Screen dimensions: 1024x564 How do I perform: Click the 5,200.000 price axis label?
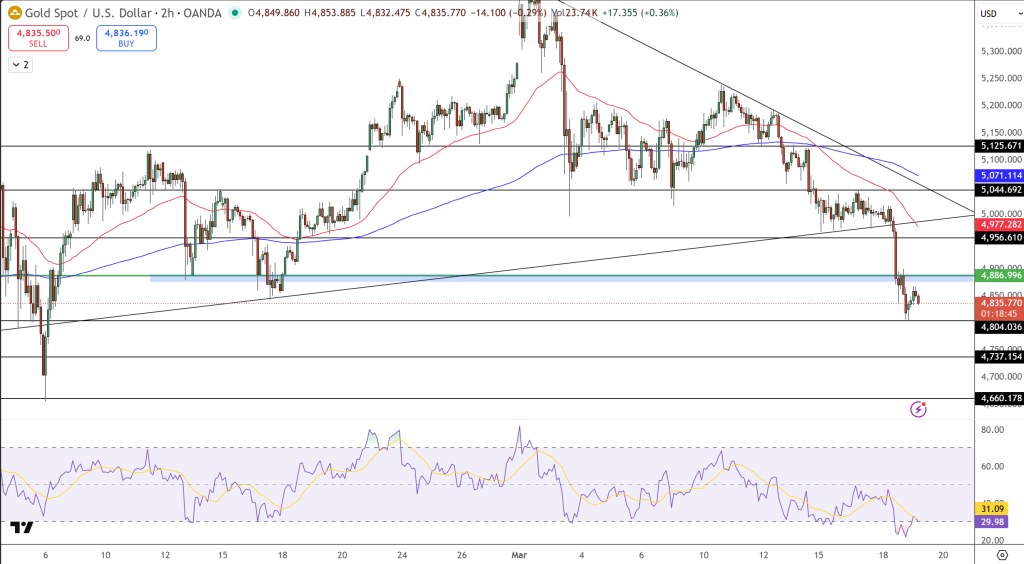coord(1002,105)
